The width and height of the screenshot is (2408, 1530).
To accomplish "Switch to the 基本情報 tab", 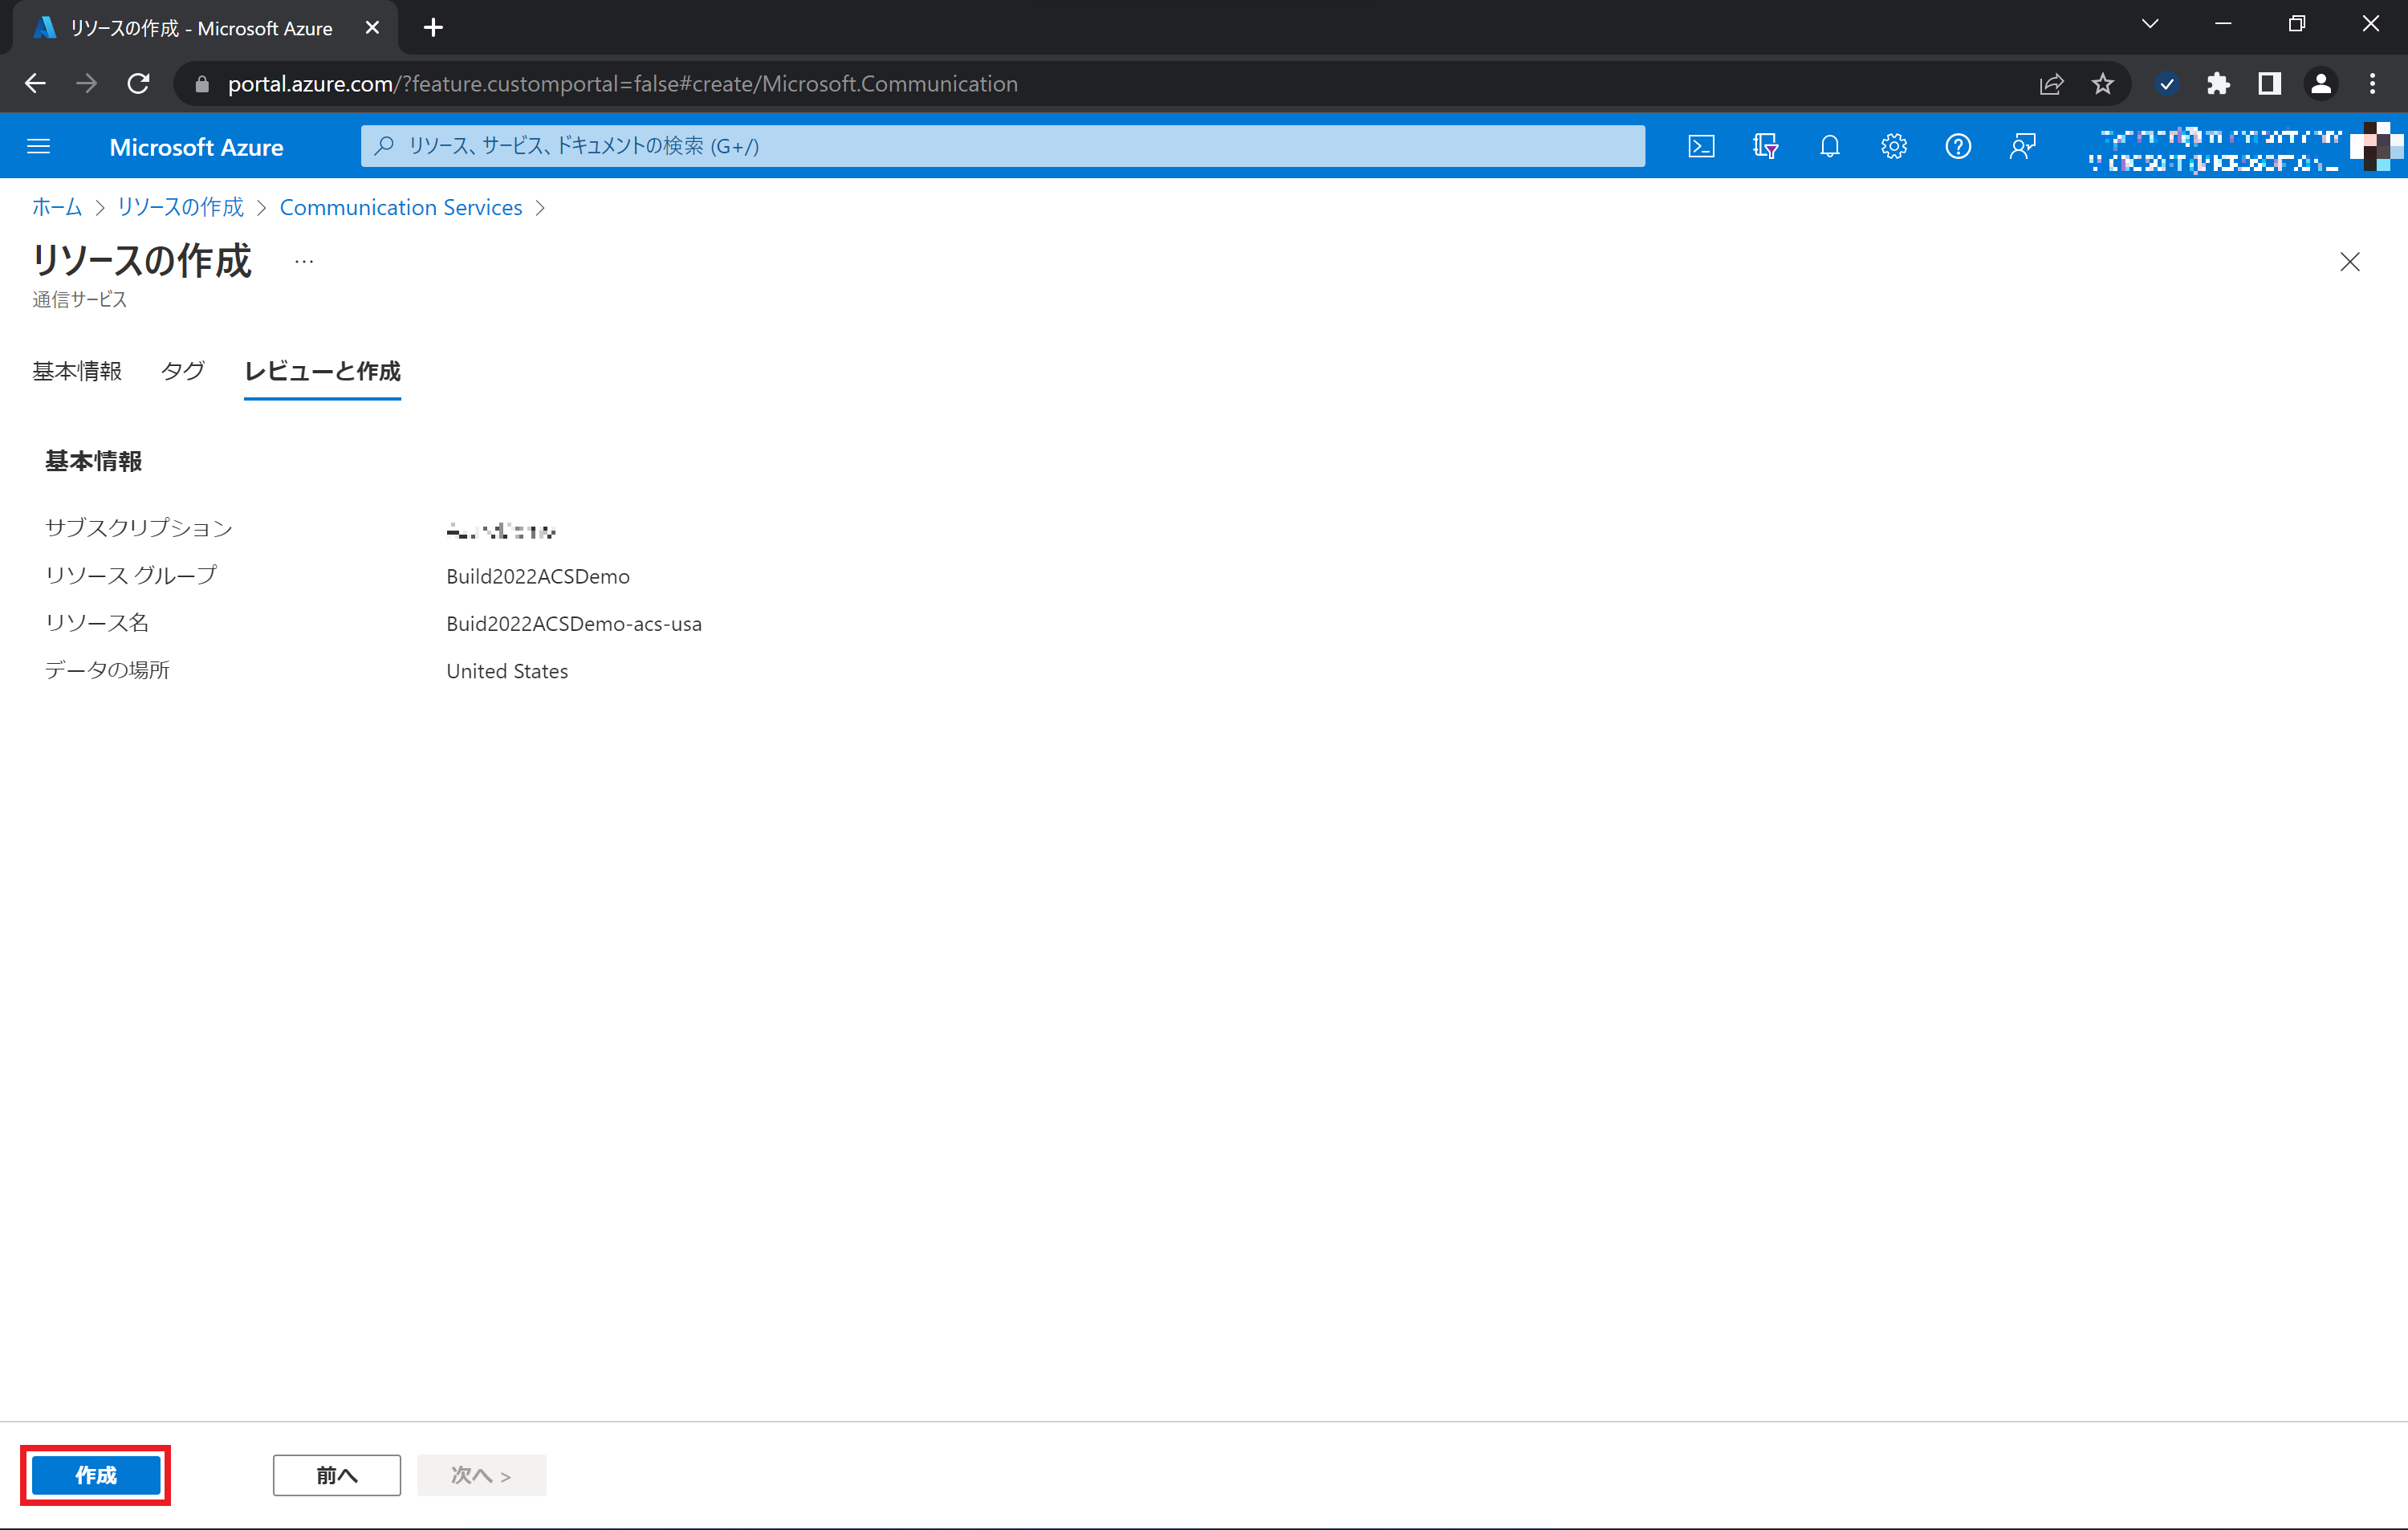I will [77, 371].
